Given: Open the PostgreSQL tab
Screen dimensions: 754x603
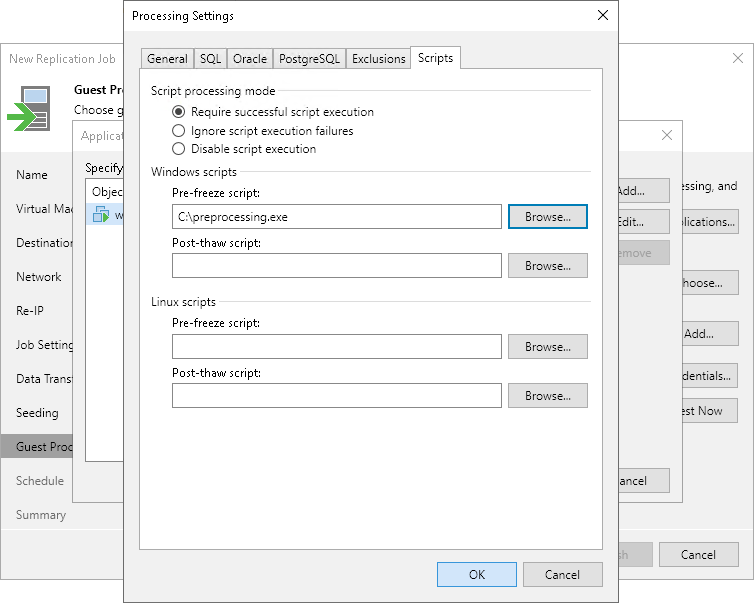Looking at the screenshot, I should click(309, 59).
